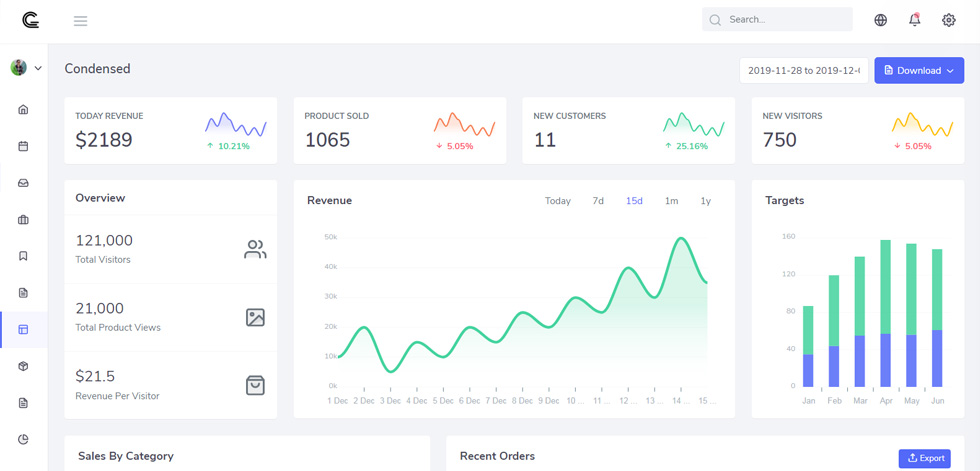
Task: Click the Jun bar in Targets chart
Action: (937, 318)
